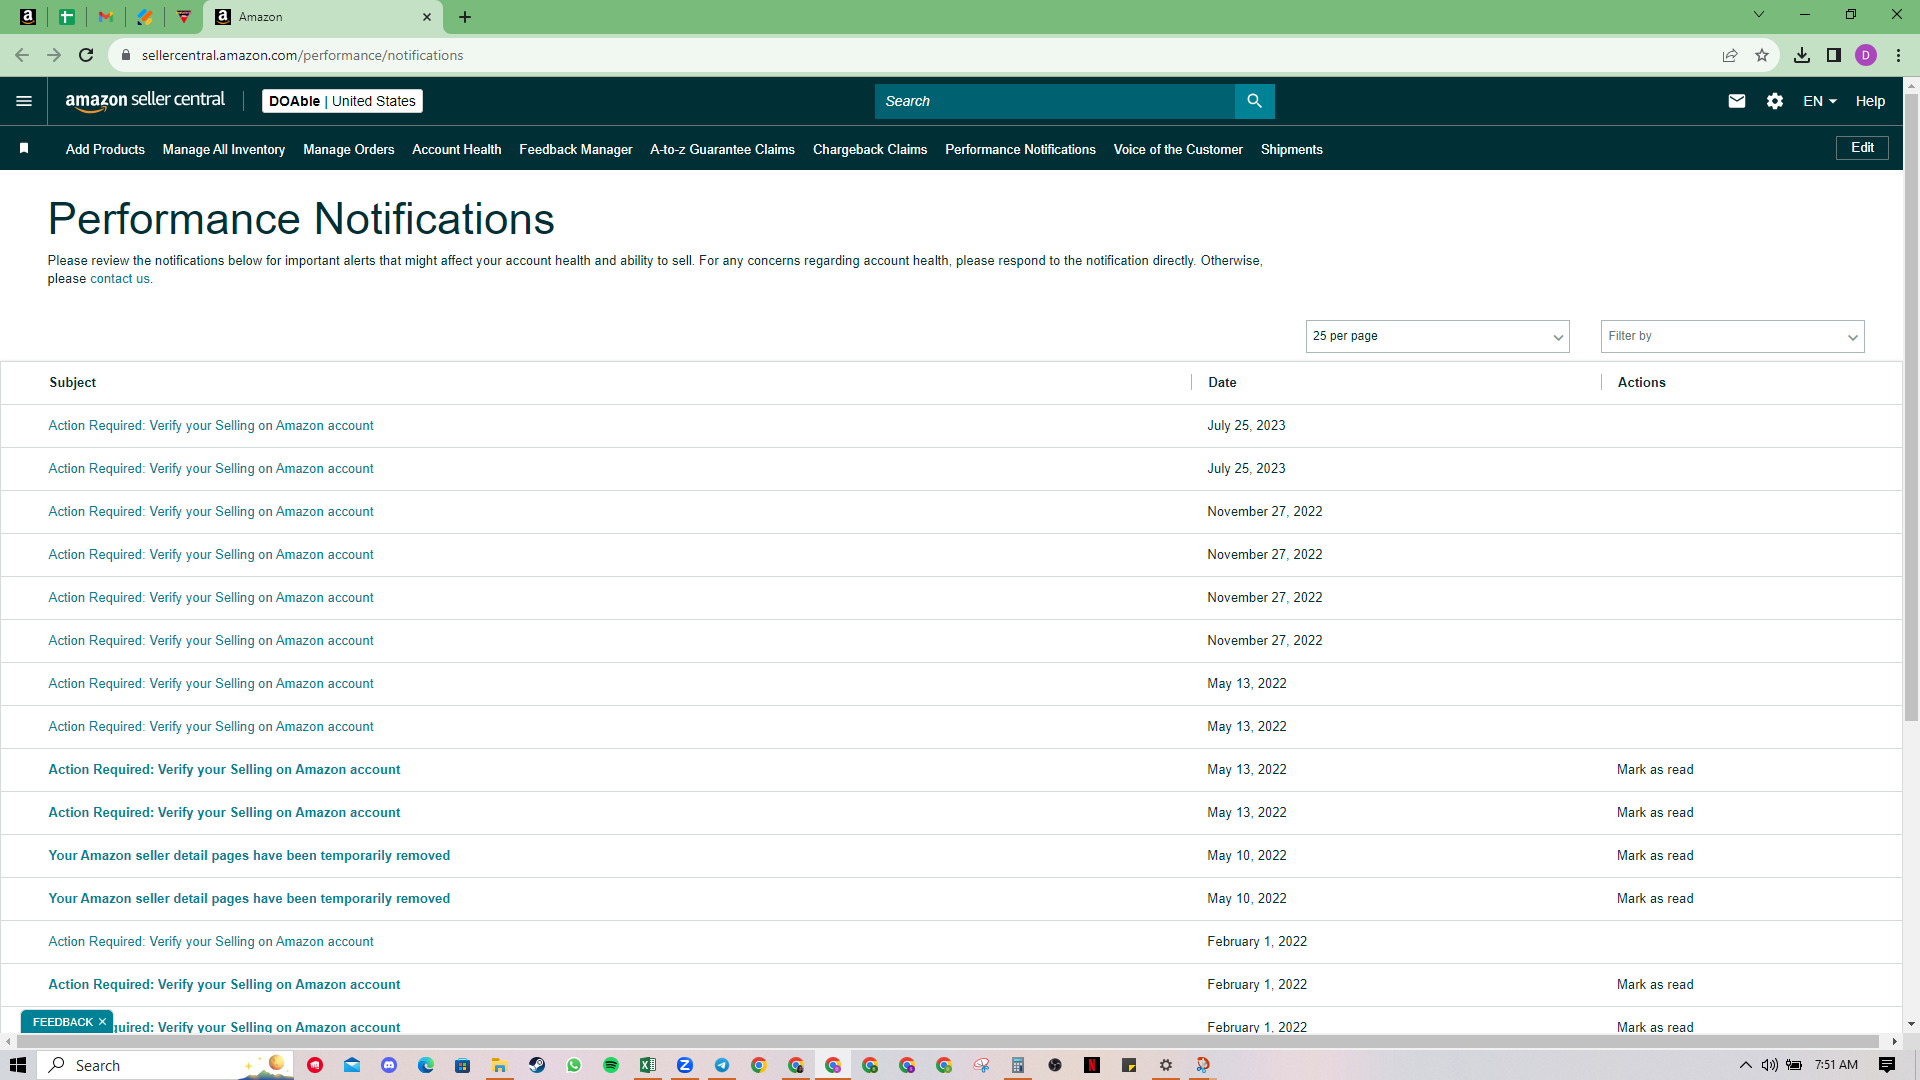Switch to the pinned green plus-icon tab
The width and height of the screenshot is (1920, 1080).
[67, 17]
